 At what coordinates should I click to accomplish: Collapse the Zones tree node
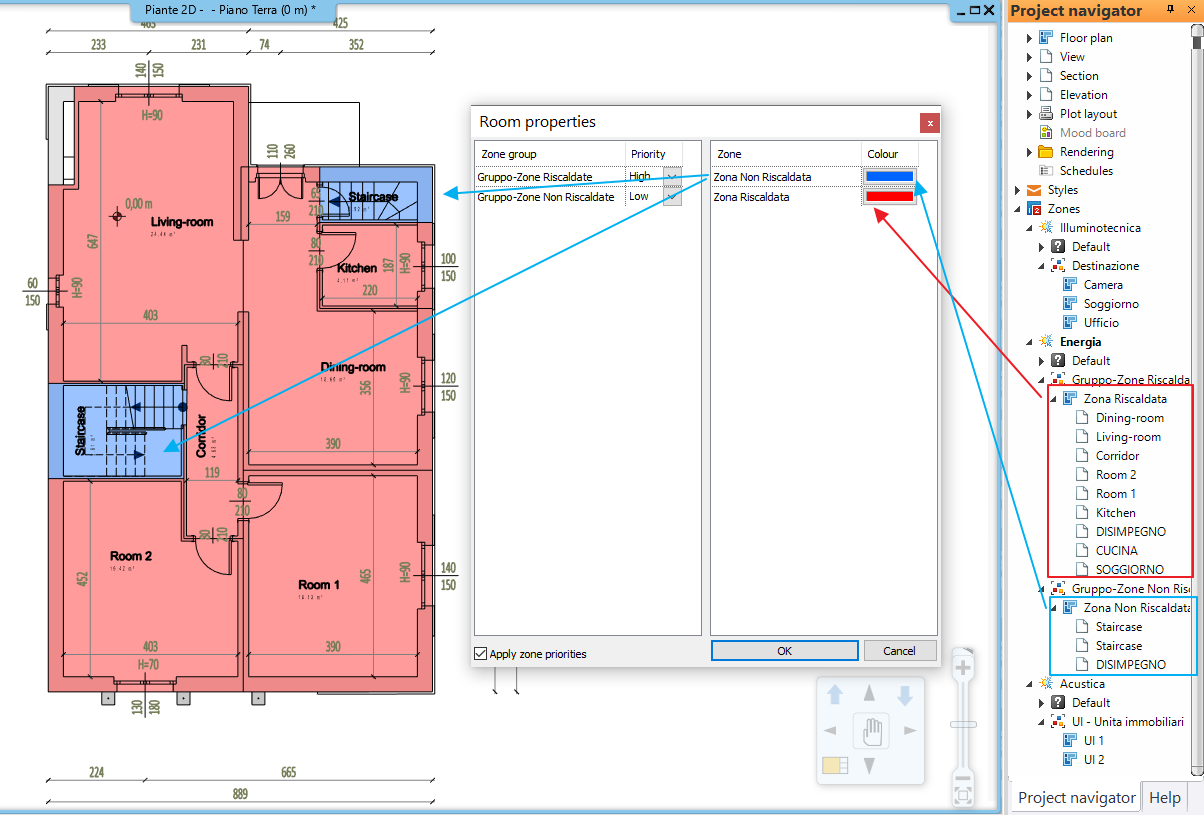coord(1018,209)
